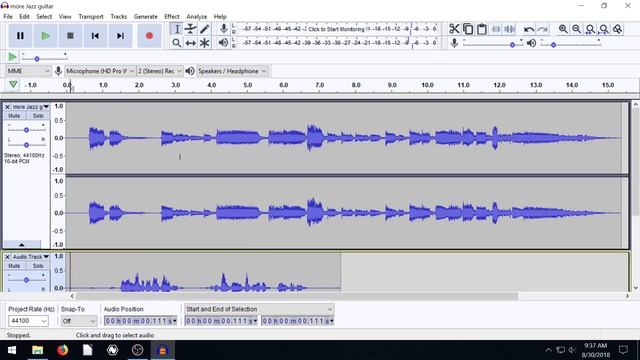Click the play-at-speed slider
This screenshot has height=360, width=640.
44,57
